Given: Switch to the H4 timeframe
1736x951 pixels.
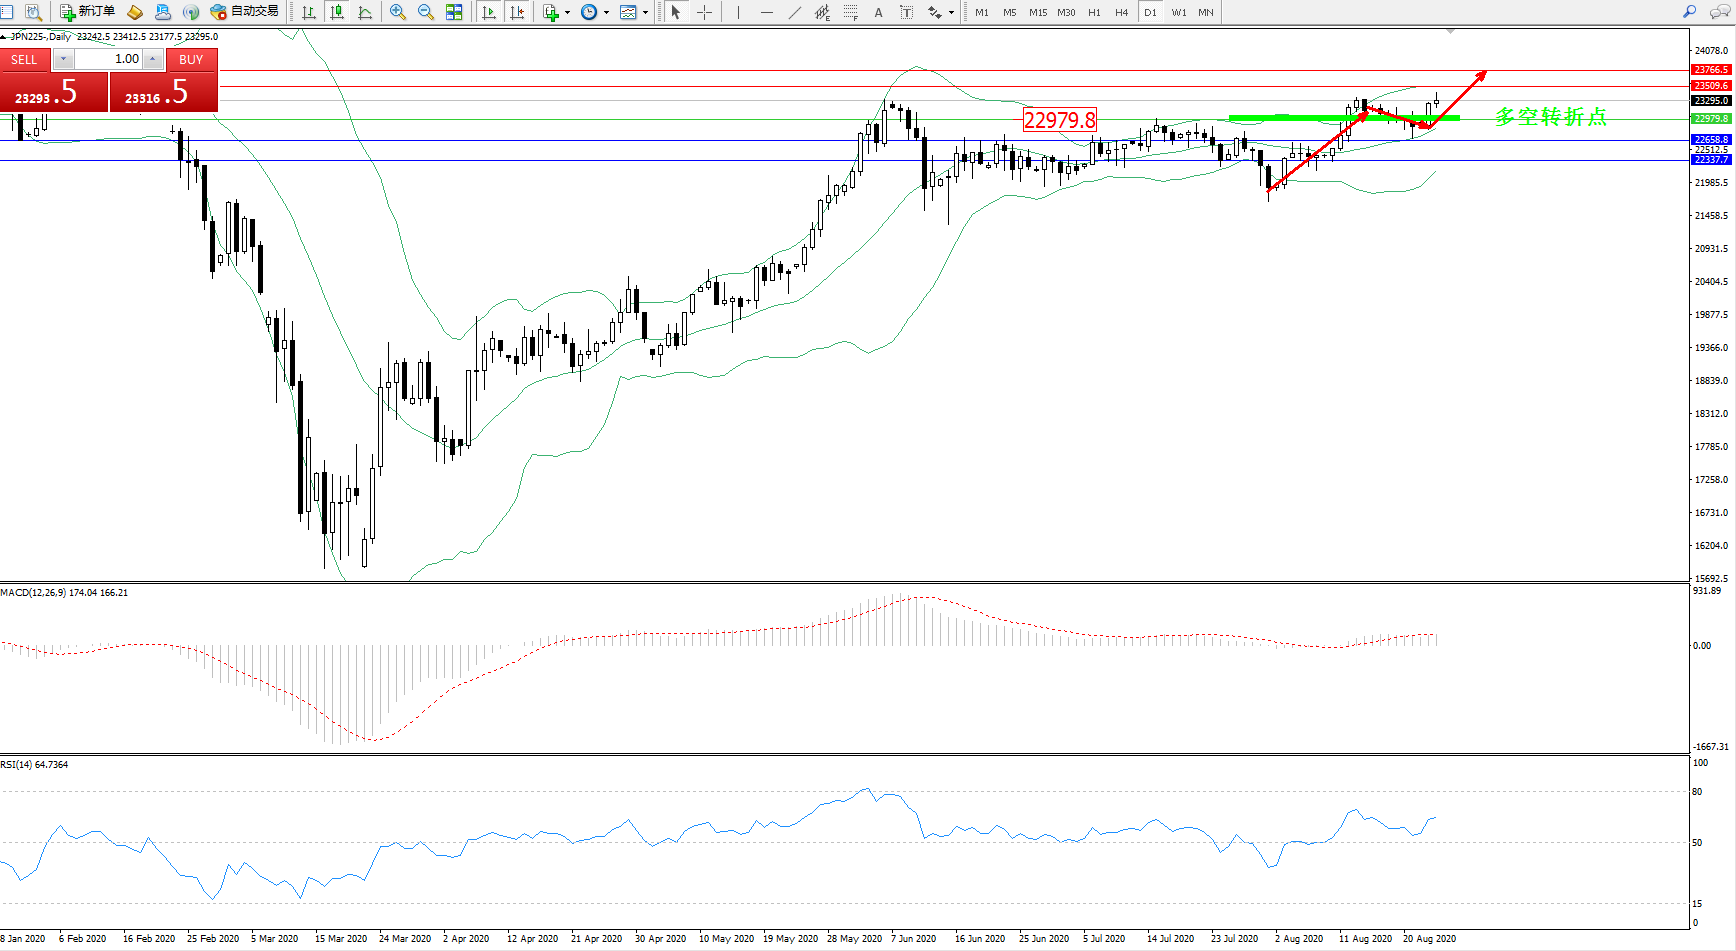Looking at the screenshot, I should (x=1121, y=12).
